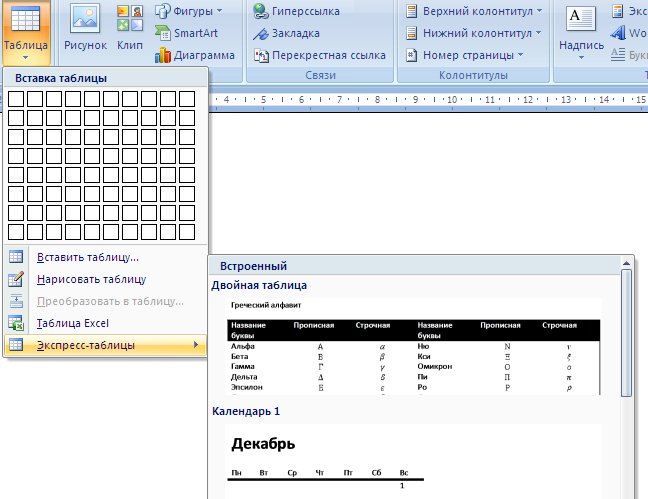Click the Связи group label
Screen dimensions: 648x499
(320, 75)
